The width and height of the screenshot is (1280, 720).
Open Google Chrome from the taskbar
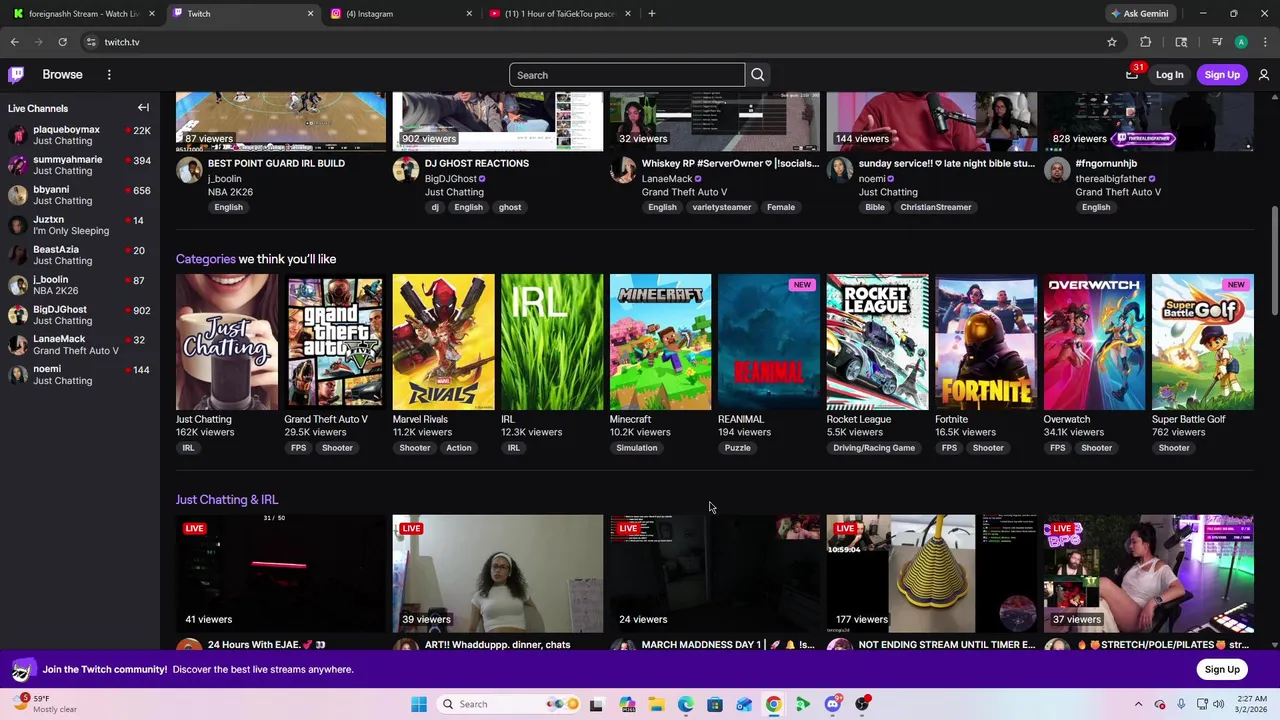[x=773, y=704]
